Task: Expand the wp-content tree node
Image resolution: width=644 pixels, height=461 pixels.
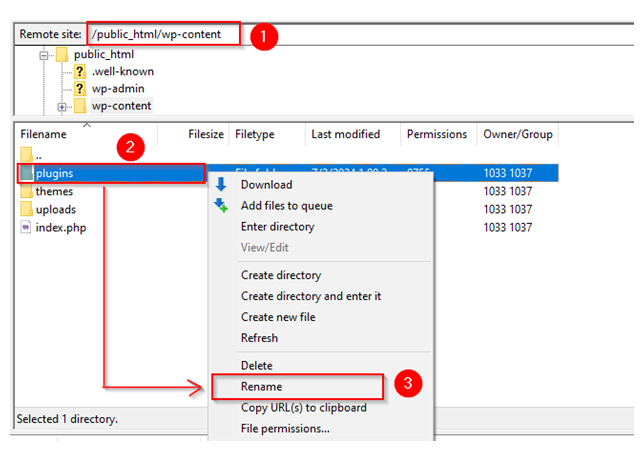Action: click(x=62, y=107)
